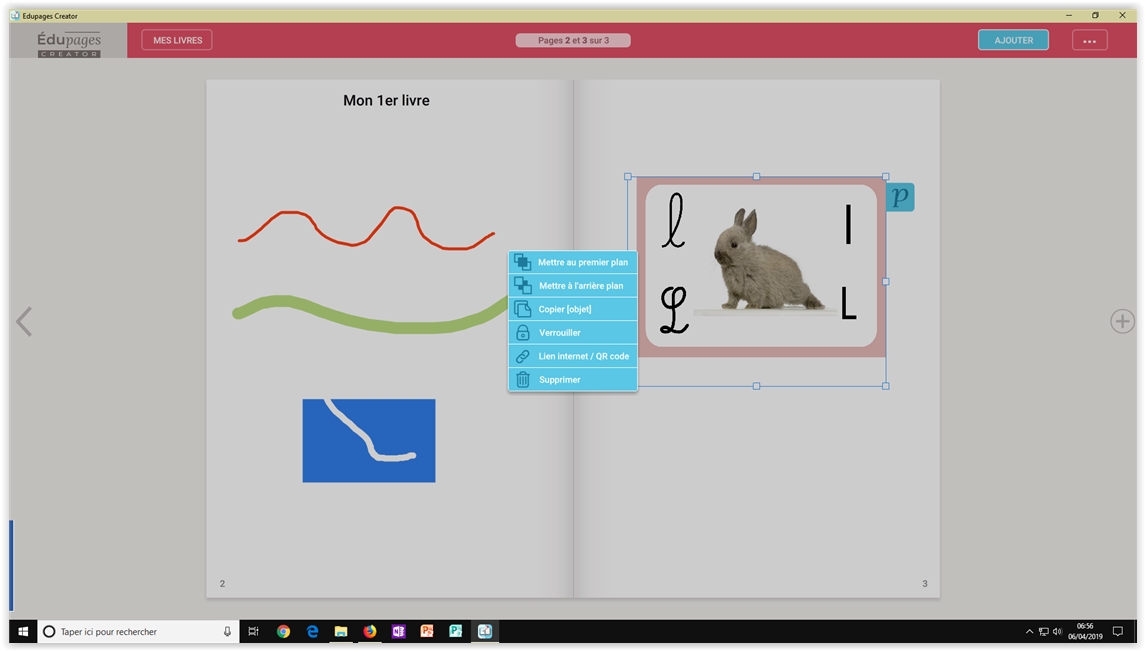Show hidden system tray icons chevron
The height and width of the screenshot is (651, 1145).
point(1029,632)
